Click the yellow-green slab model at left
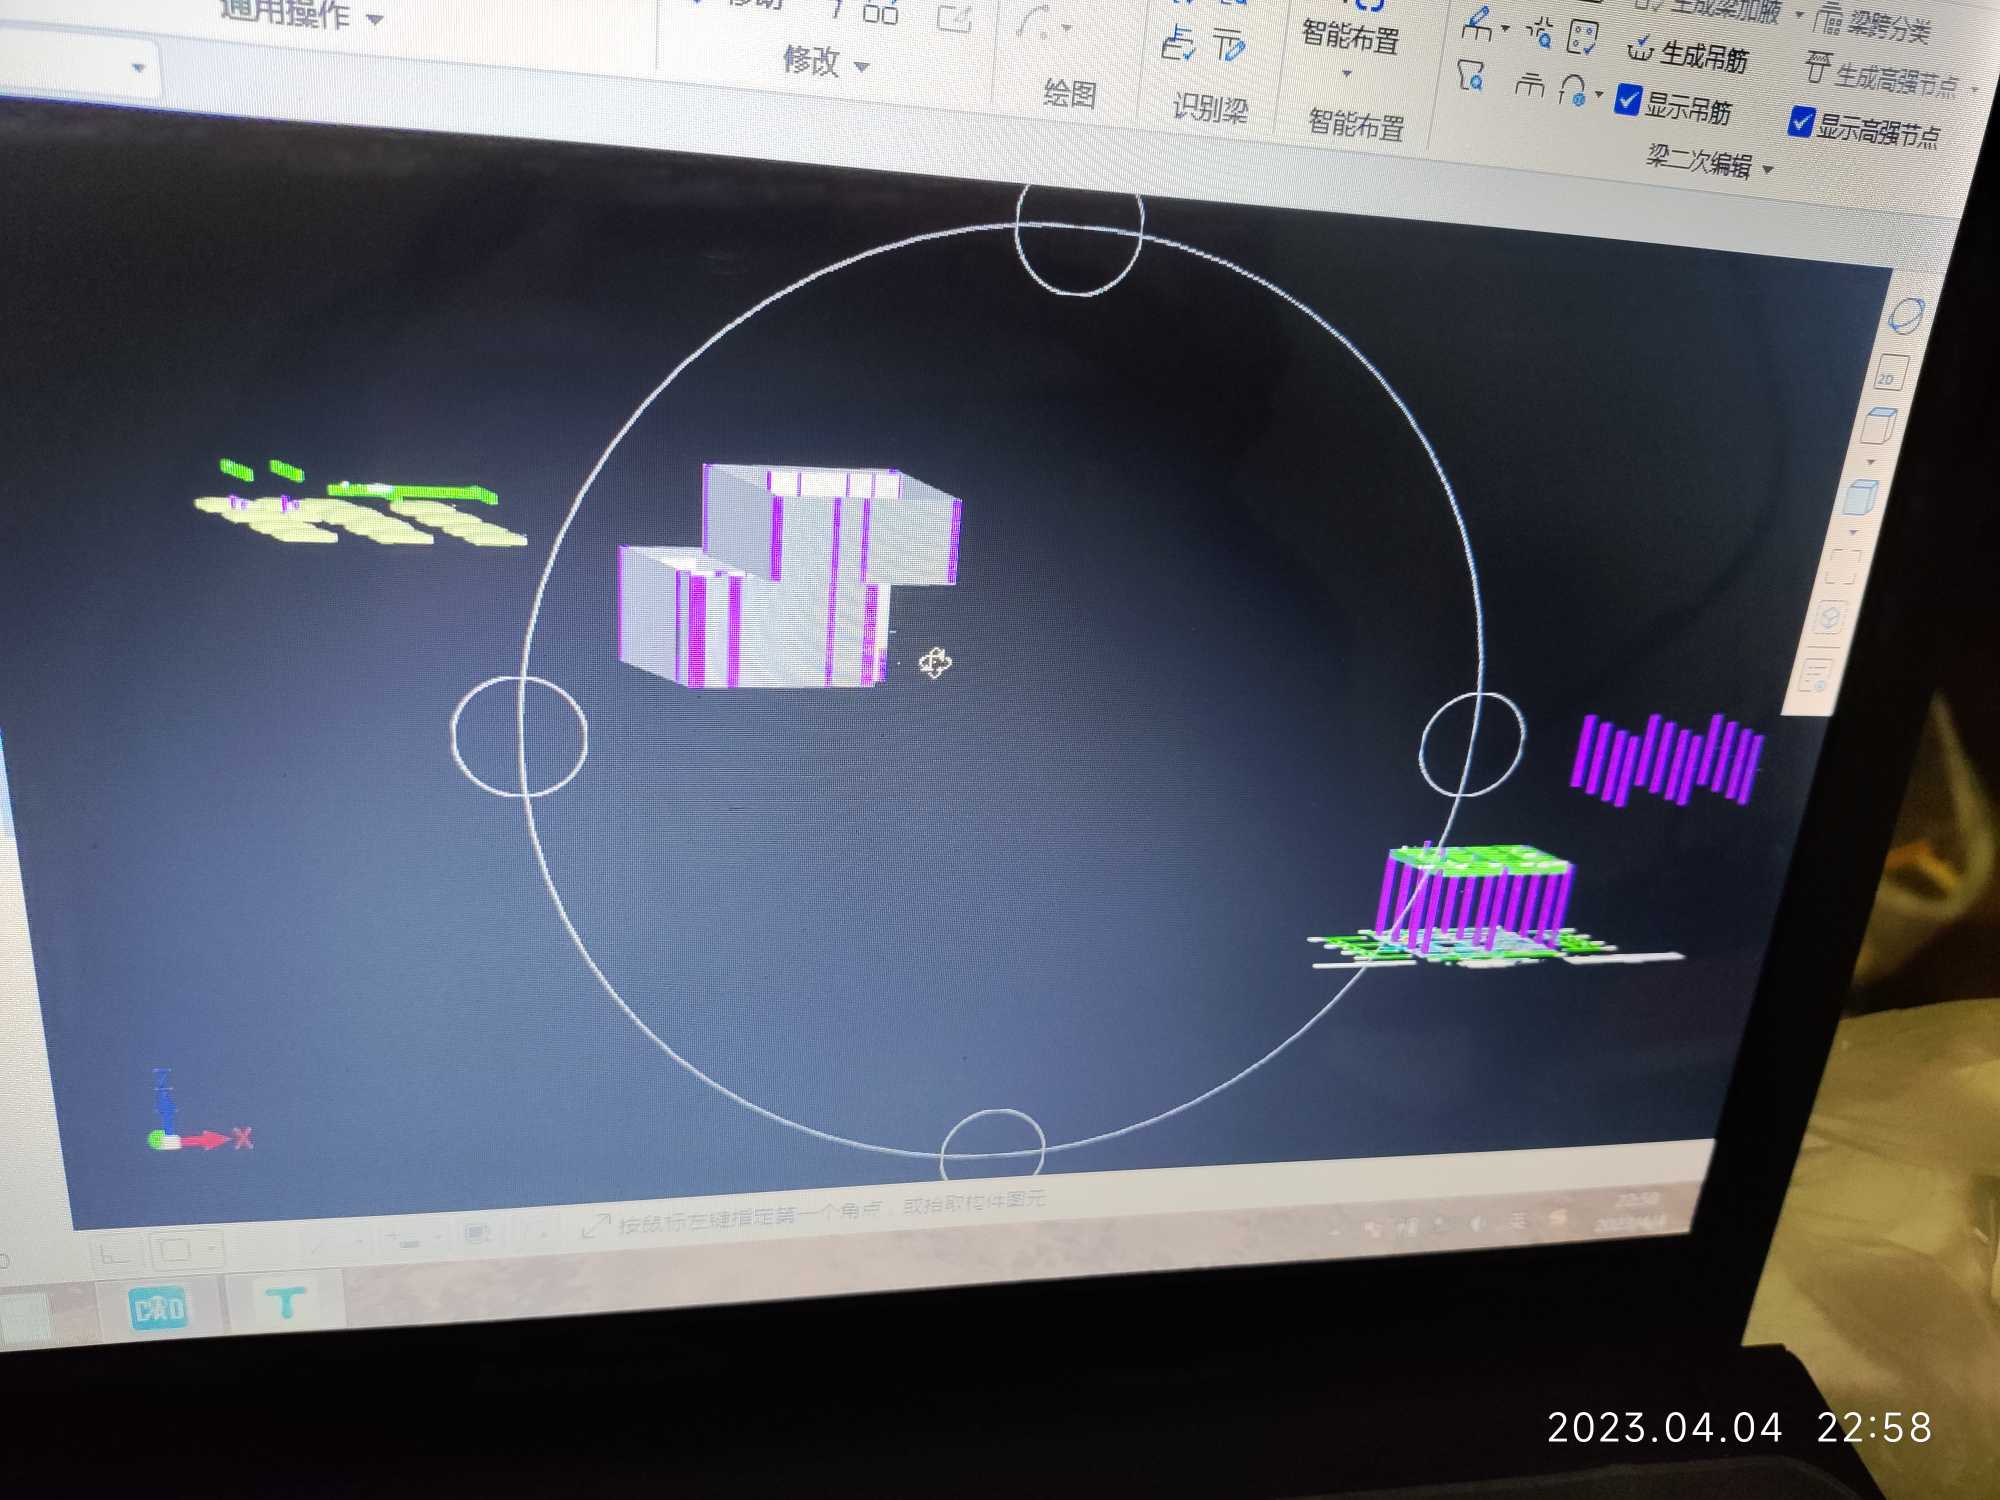Screen dimensions: 2000x1500 click(360, 505)
